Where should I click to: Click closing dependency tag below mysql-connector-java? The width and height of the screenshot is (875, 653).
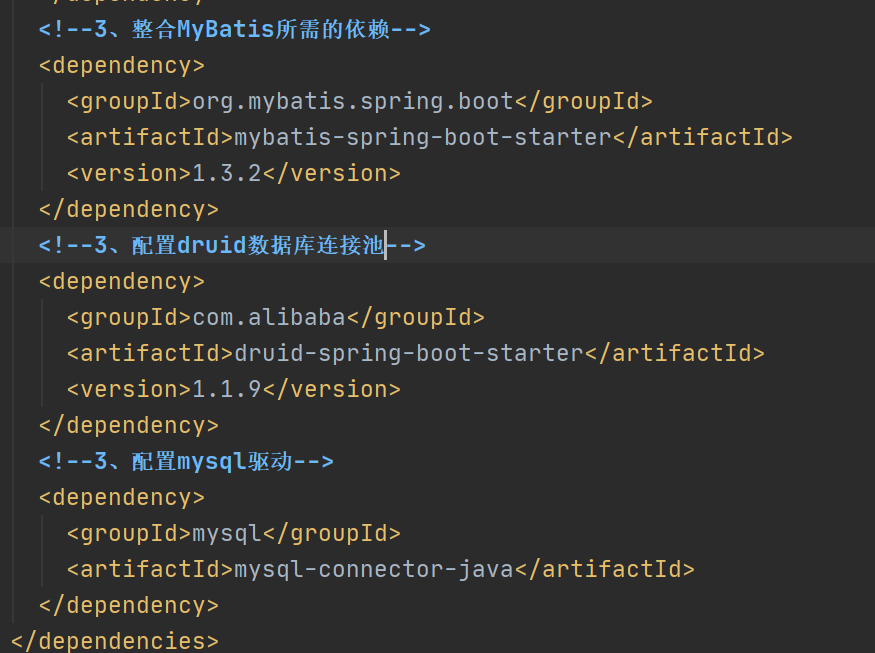(x=129, y=606)
